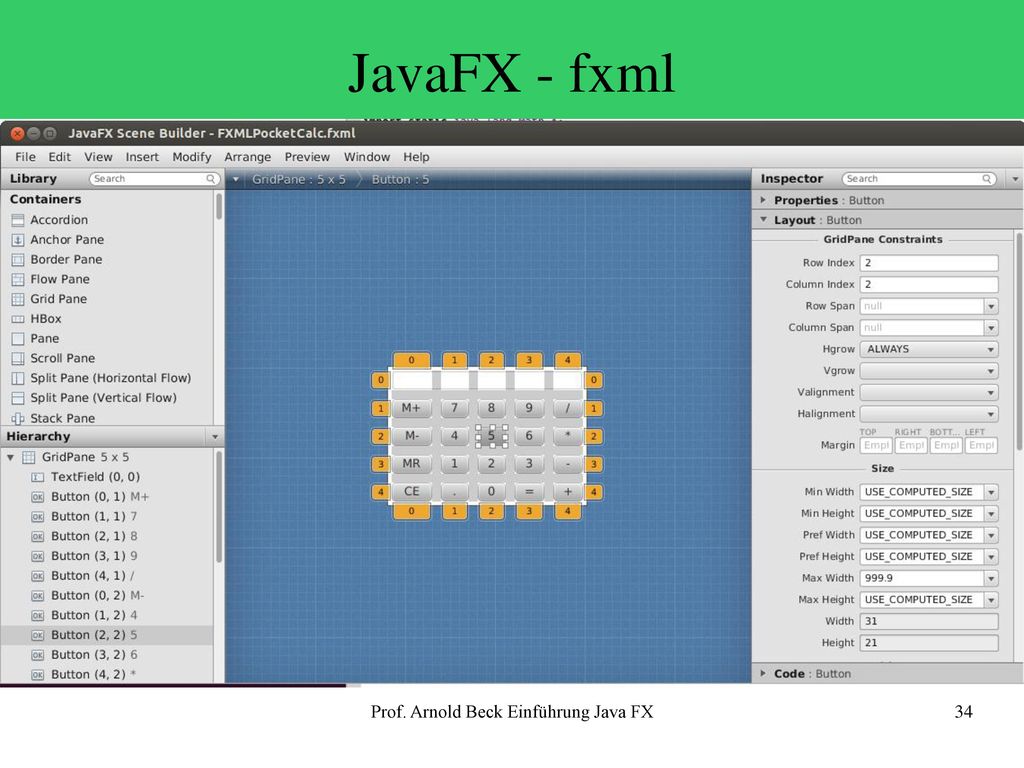Click the Margin TOP field

pos(876,445)
